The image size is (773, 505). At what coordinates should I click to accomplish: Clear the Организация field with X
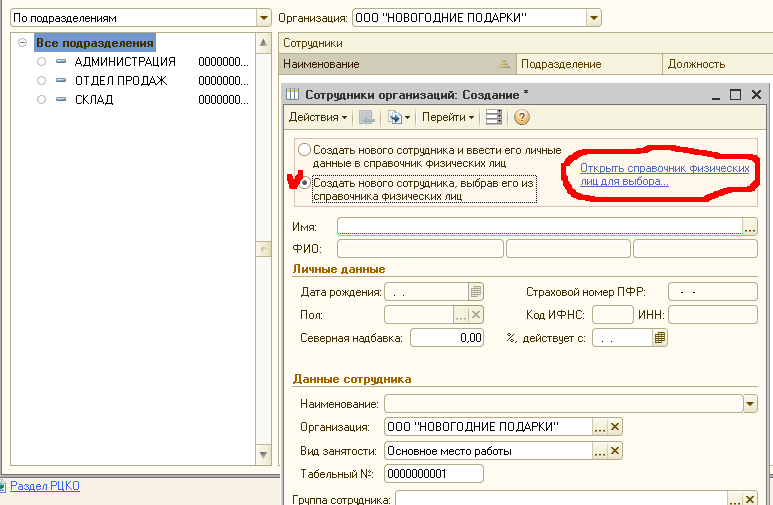(615, 427)
